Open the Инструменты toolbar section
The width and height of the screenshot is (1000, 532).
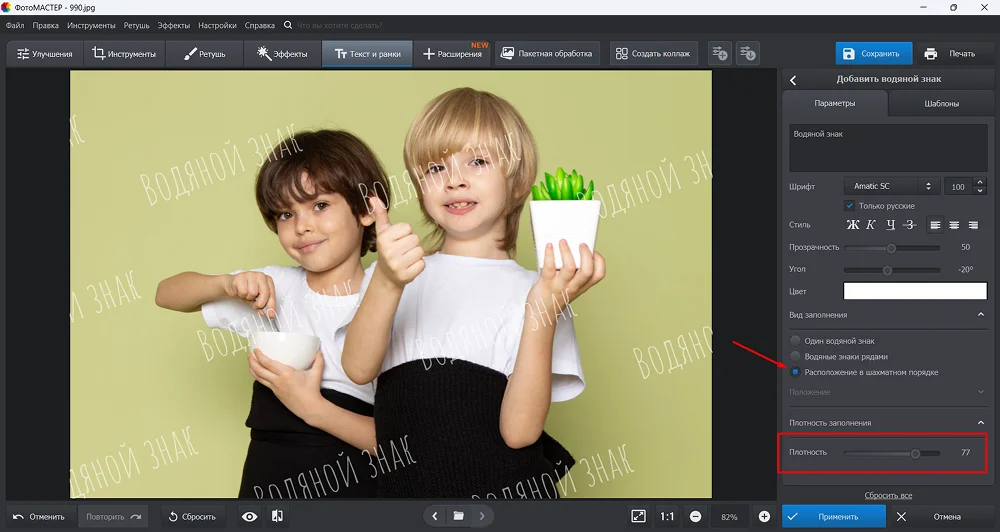click(124, 54)
